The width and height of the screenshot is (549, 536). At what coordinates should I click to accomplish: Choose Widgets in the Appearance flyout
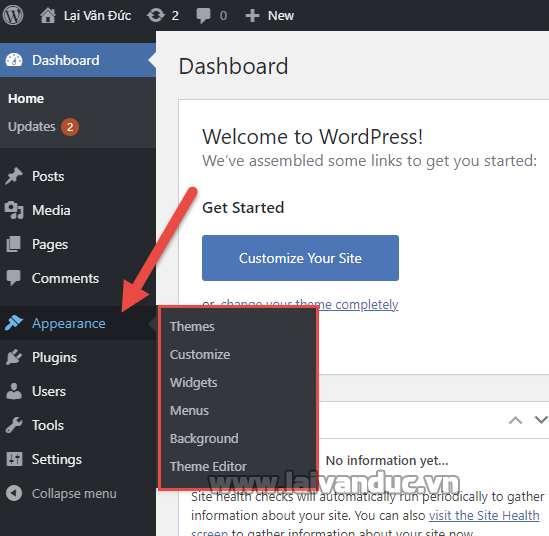194,382
